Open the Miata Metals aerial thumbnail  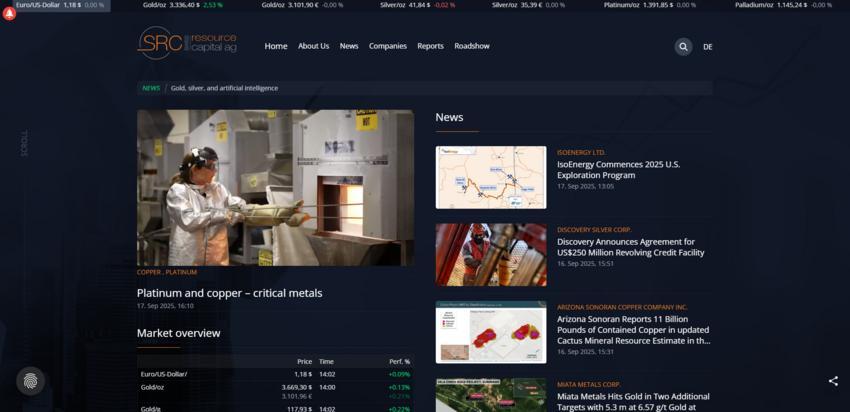click(491, 395)
